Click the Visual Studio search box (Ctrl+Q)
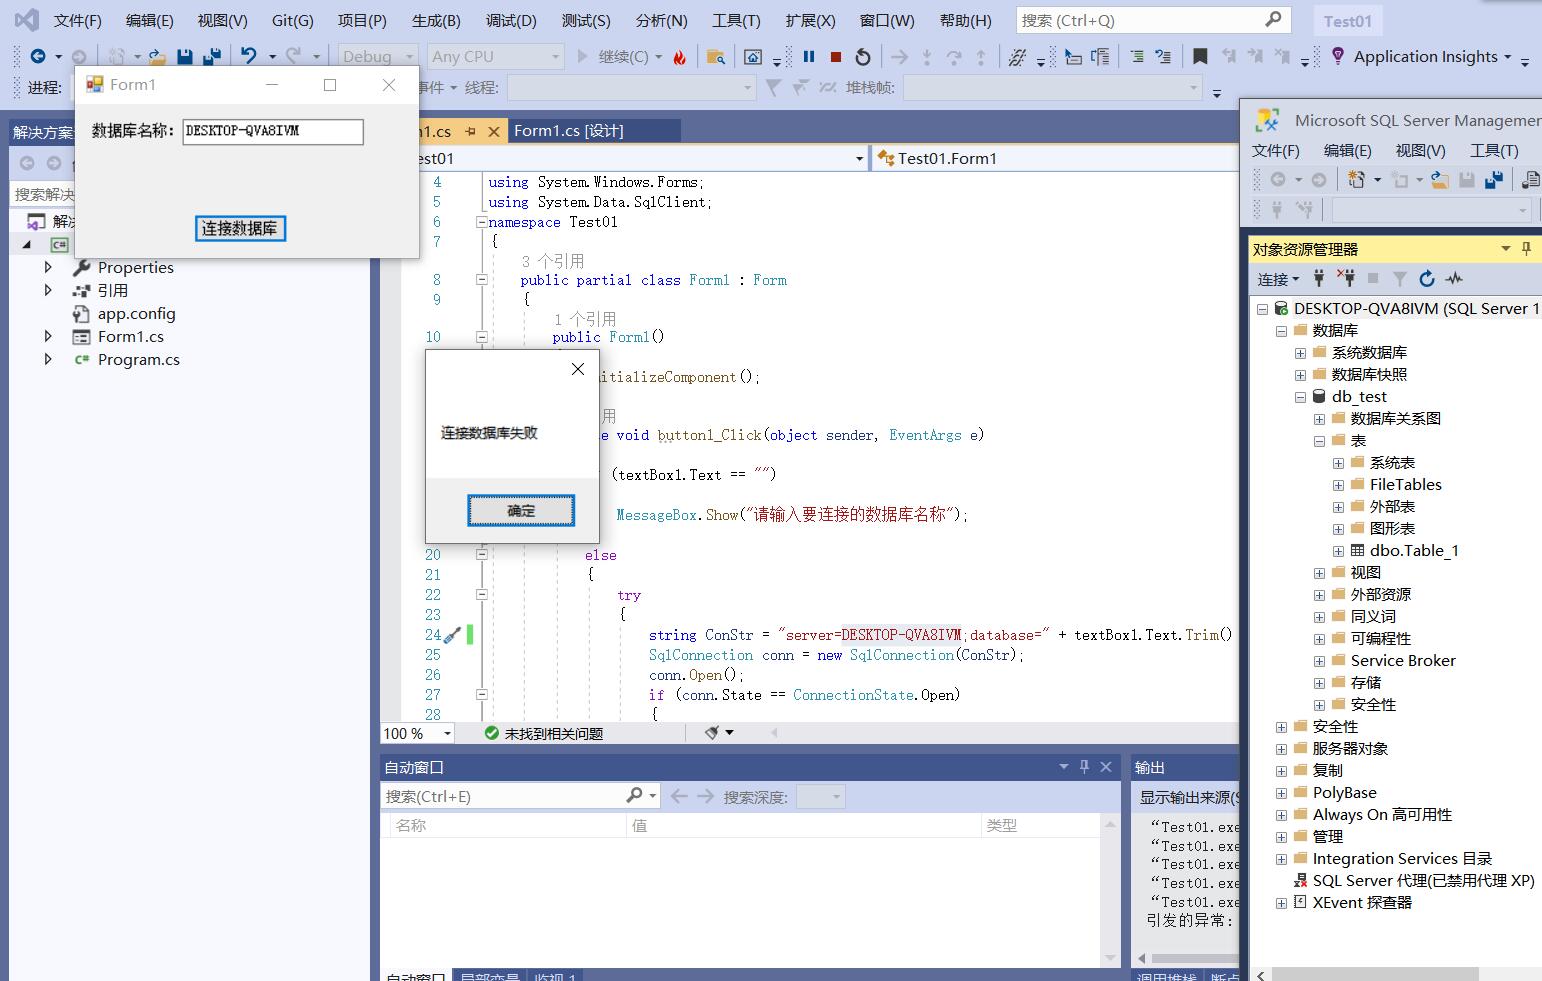1542x981 pixels. click(x=1153, y=20)
